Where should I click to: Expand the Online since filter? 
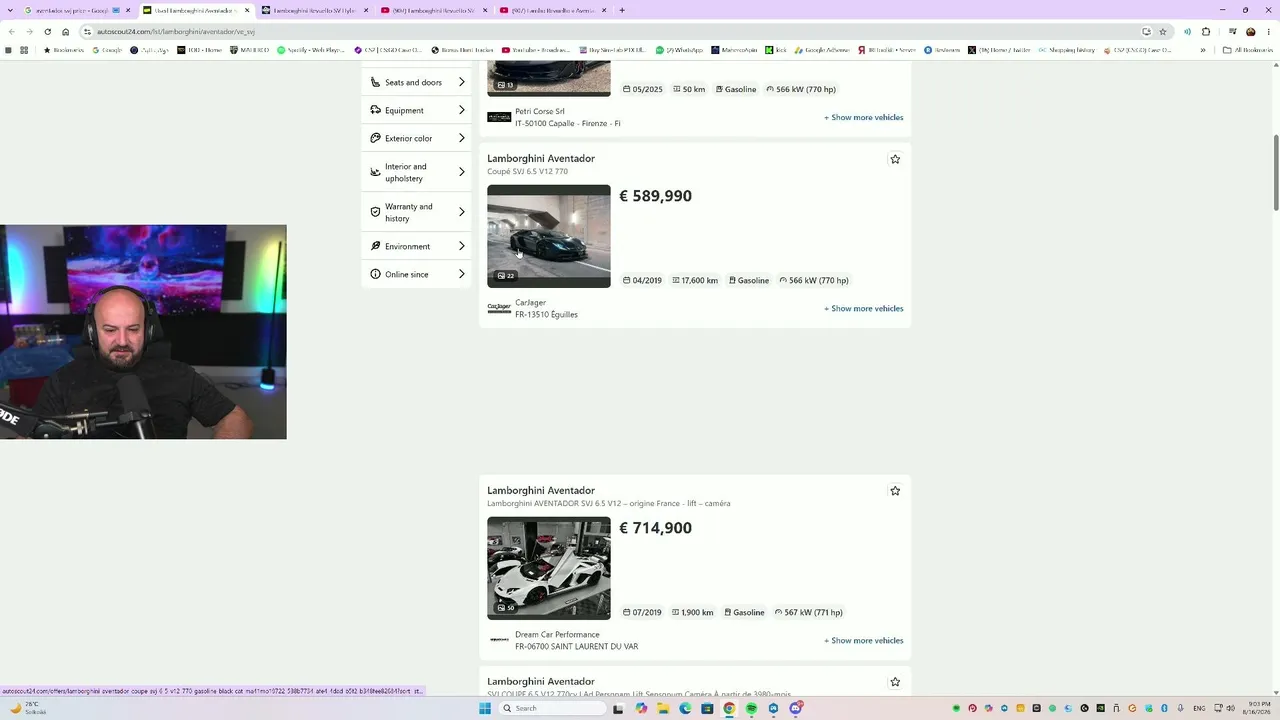(x=417, y=274)
